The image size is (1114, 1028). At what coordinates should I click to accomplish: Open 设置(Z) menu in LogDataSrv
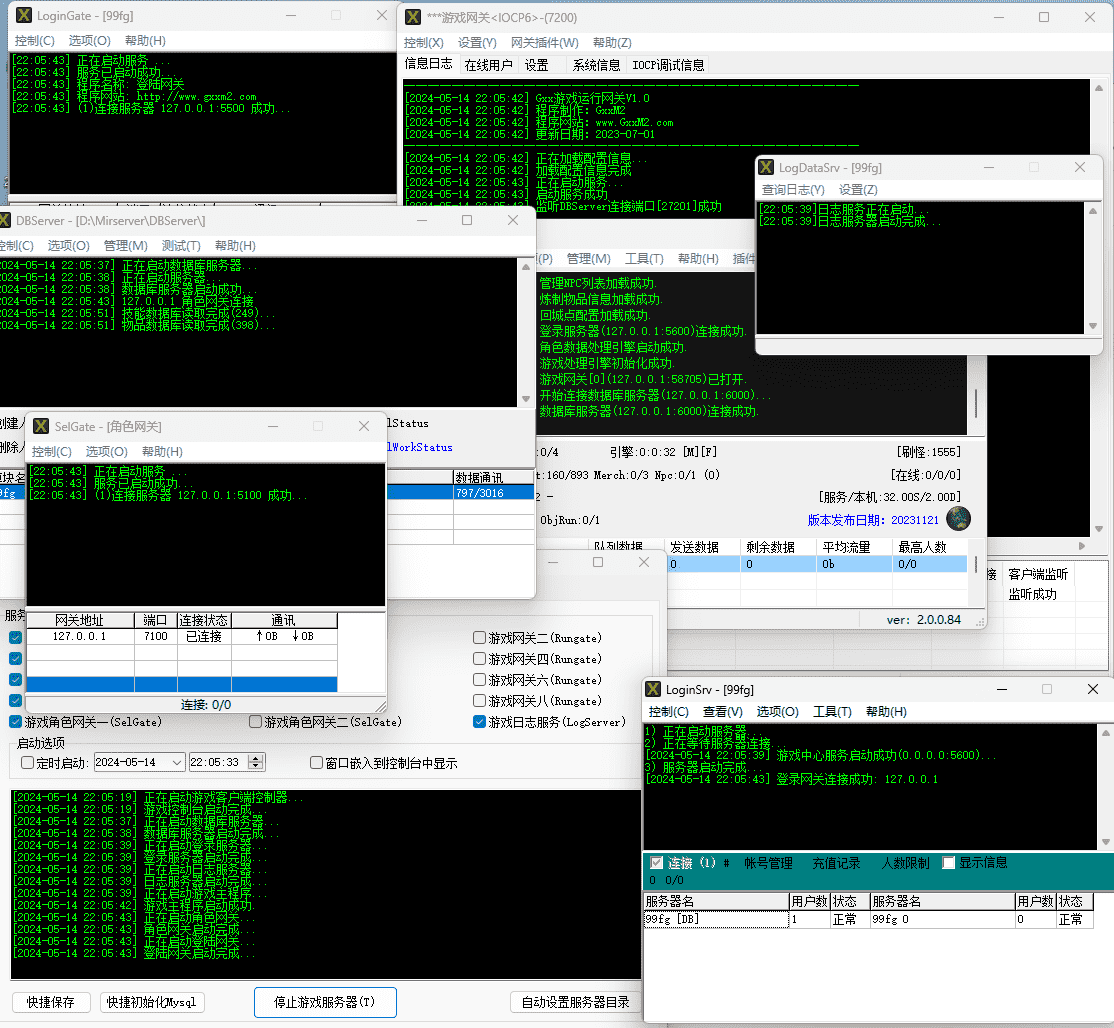(x=858, y=190)
